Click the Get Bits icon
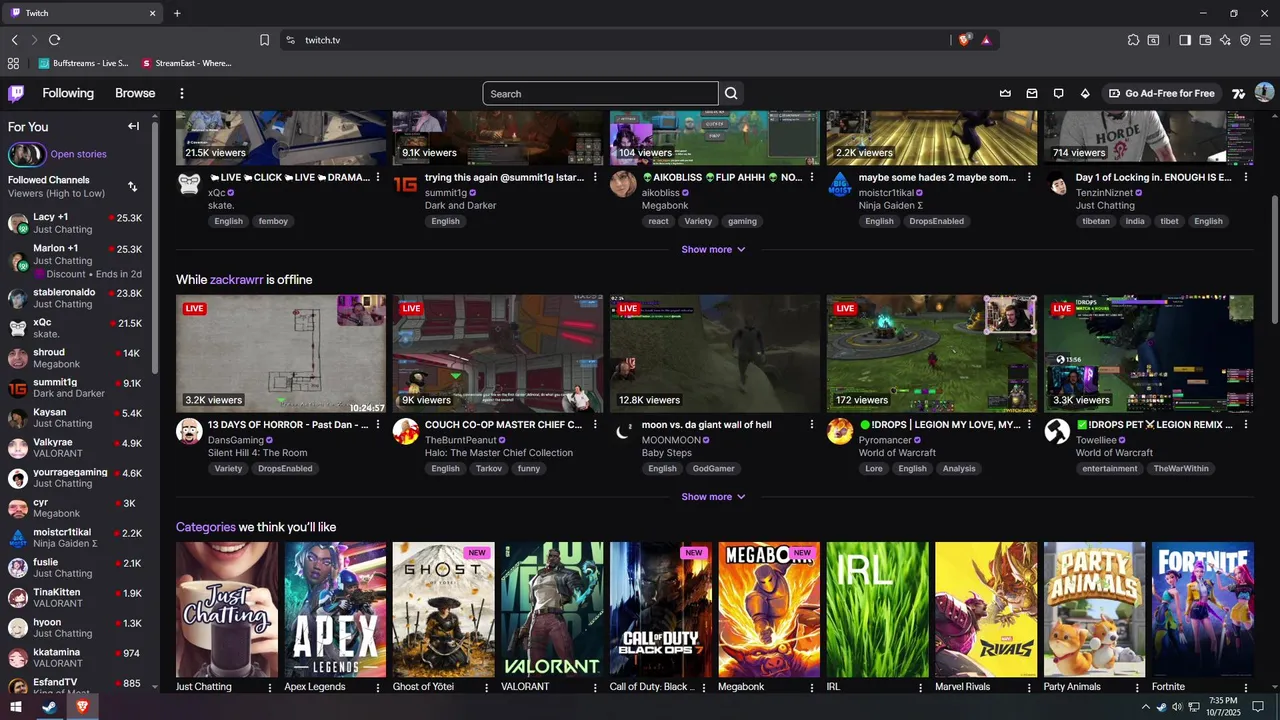 [x=1085, y=93]
